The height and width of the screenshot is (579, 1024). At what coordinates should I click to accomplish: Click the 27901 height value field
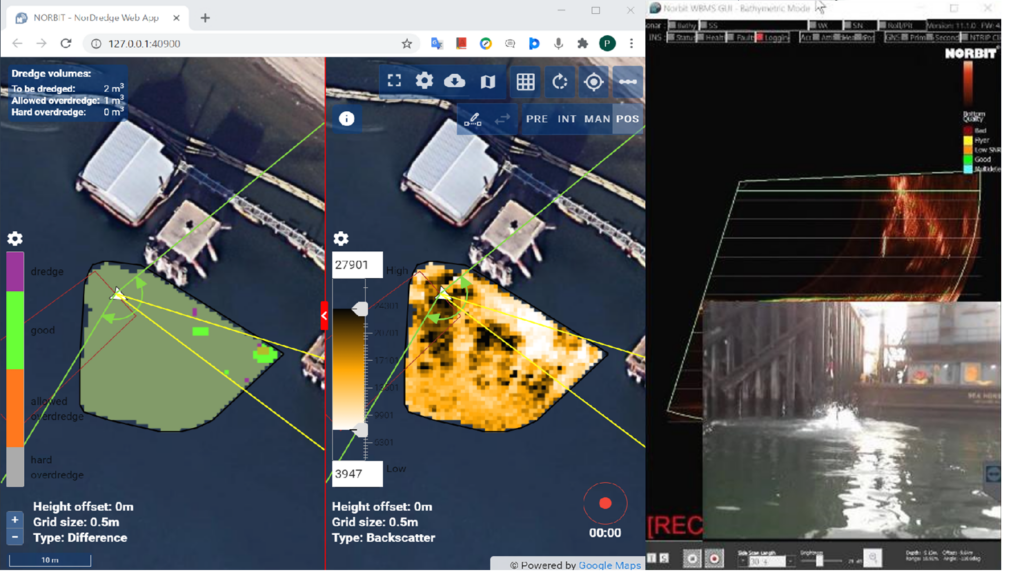(x=357, y=264)
